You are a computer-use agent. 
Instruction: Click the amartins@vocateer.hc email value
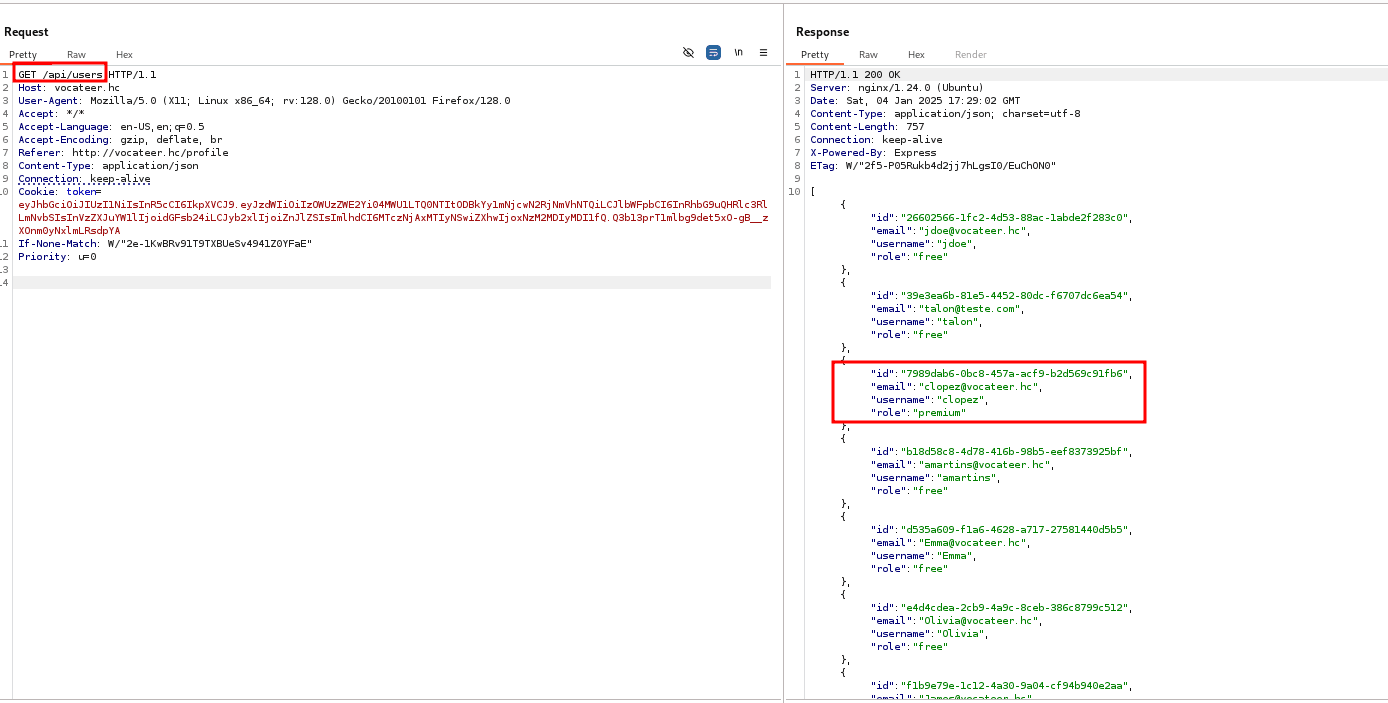pos(985,465)
